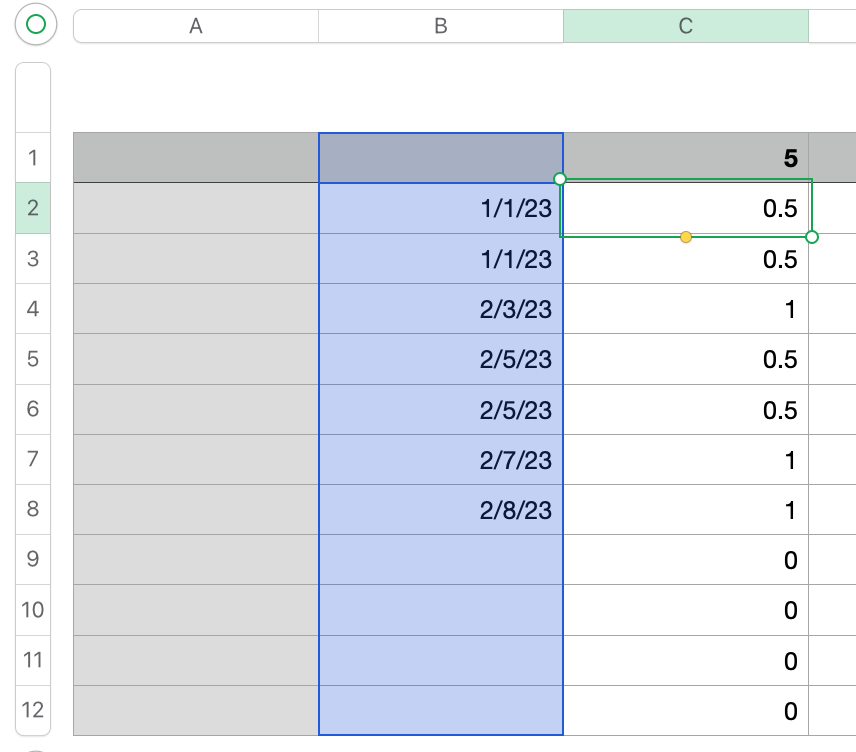
Task: Select column A header
Action: 196,27
